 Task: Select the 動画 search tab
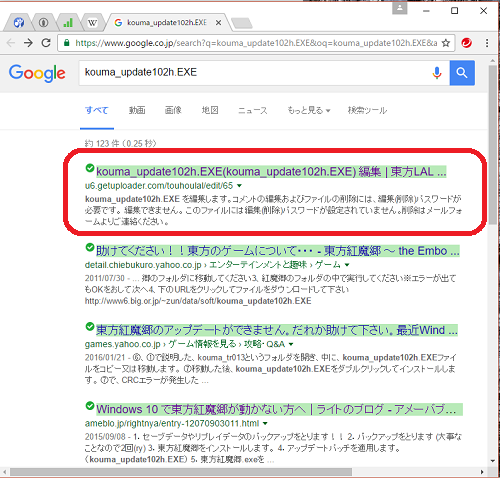click(137, 110)
